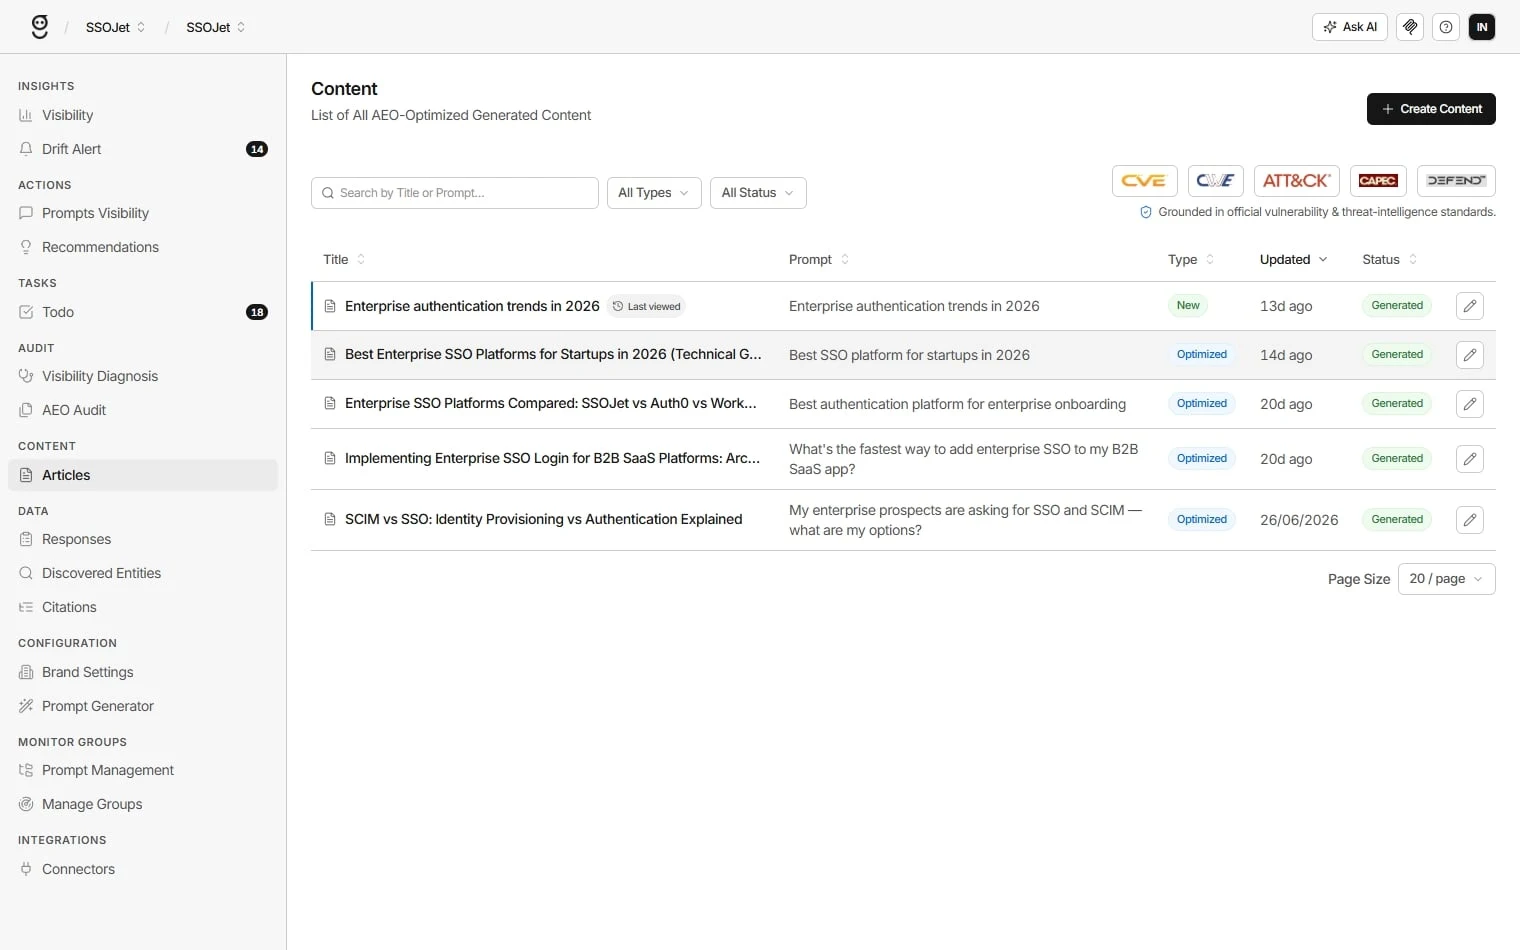Click the CWE standard badge
The image size is (1520, 950).
pos(1215,181)
